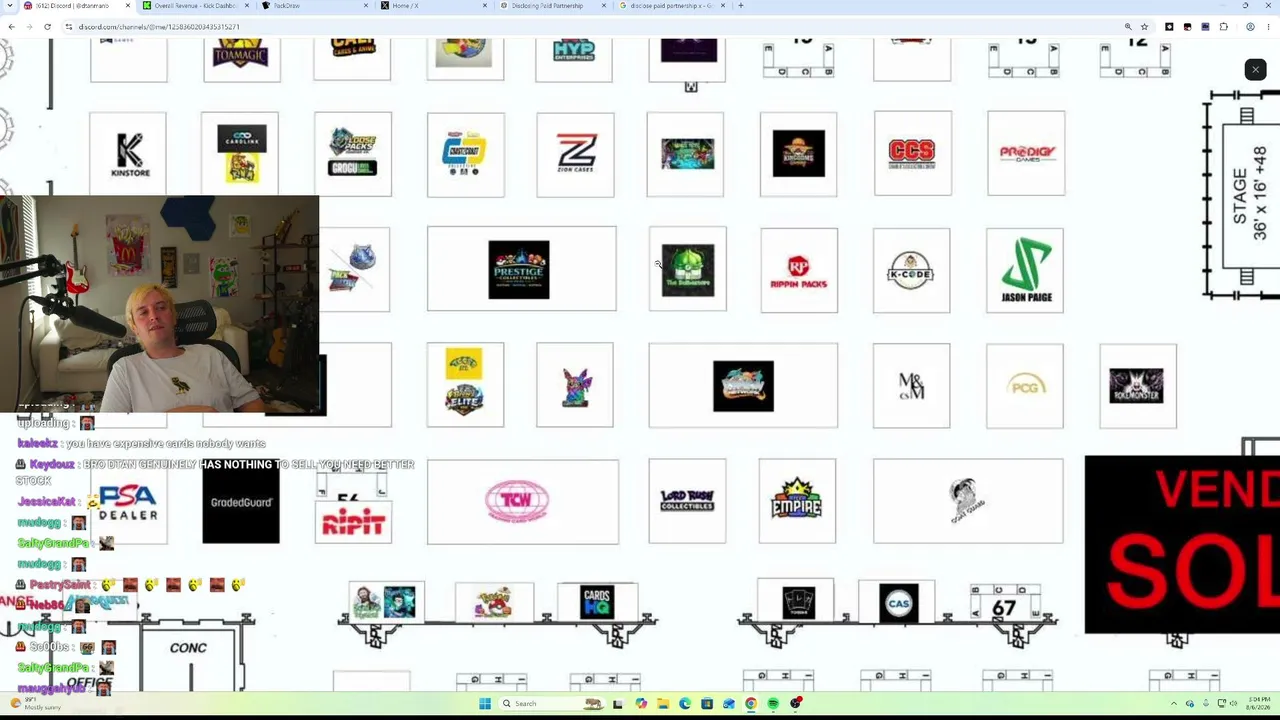Click the PastrySaint username in chat
1280x720 pixels.
pyautogui.click(x=60, y=585)
